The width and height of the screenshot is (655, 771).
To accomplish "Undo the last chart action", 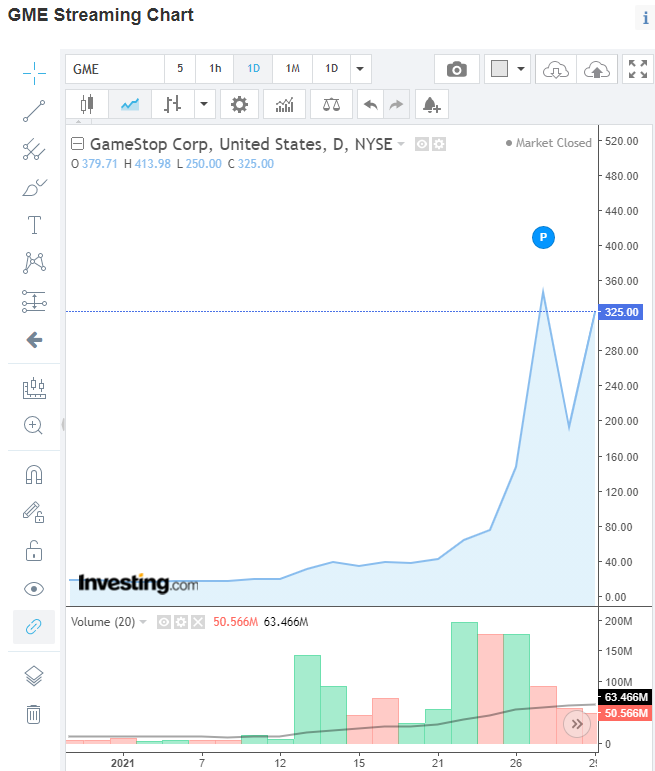I will pyautogui.click(x=370, y=104).
